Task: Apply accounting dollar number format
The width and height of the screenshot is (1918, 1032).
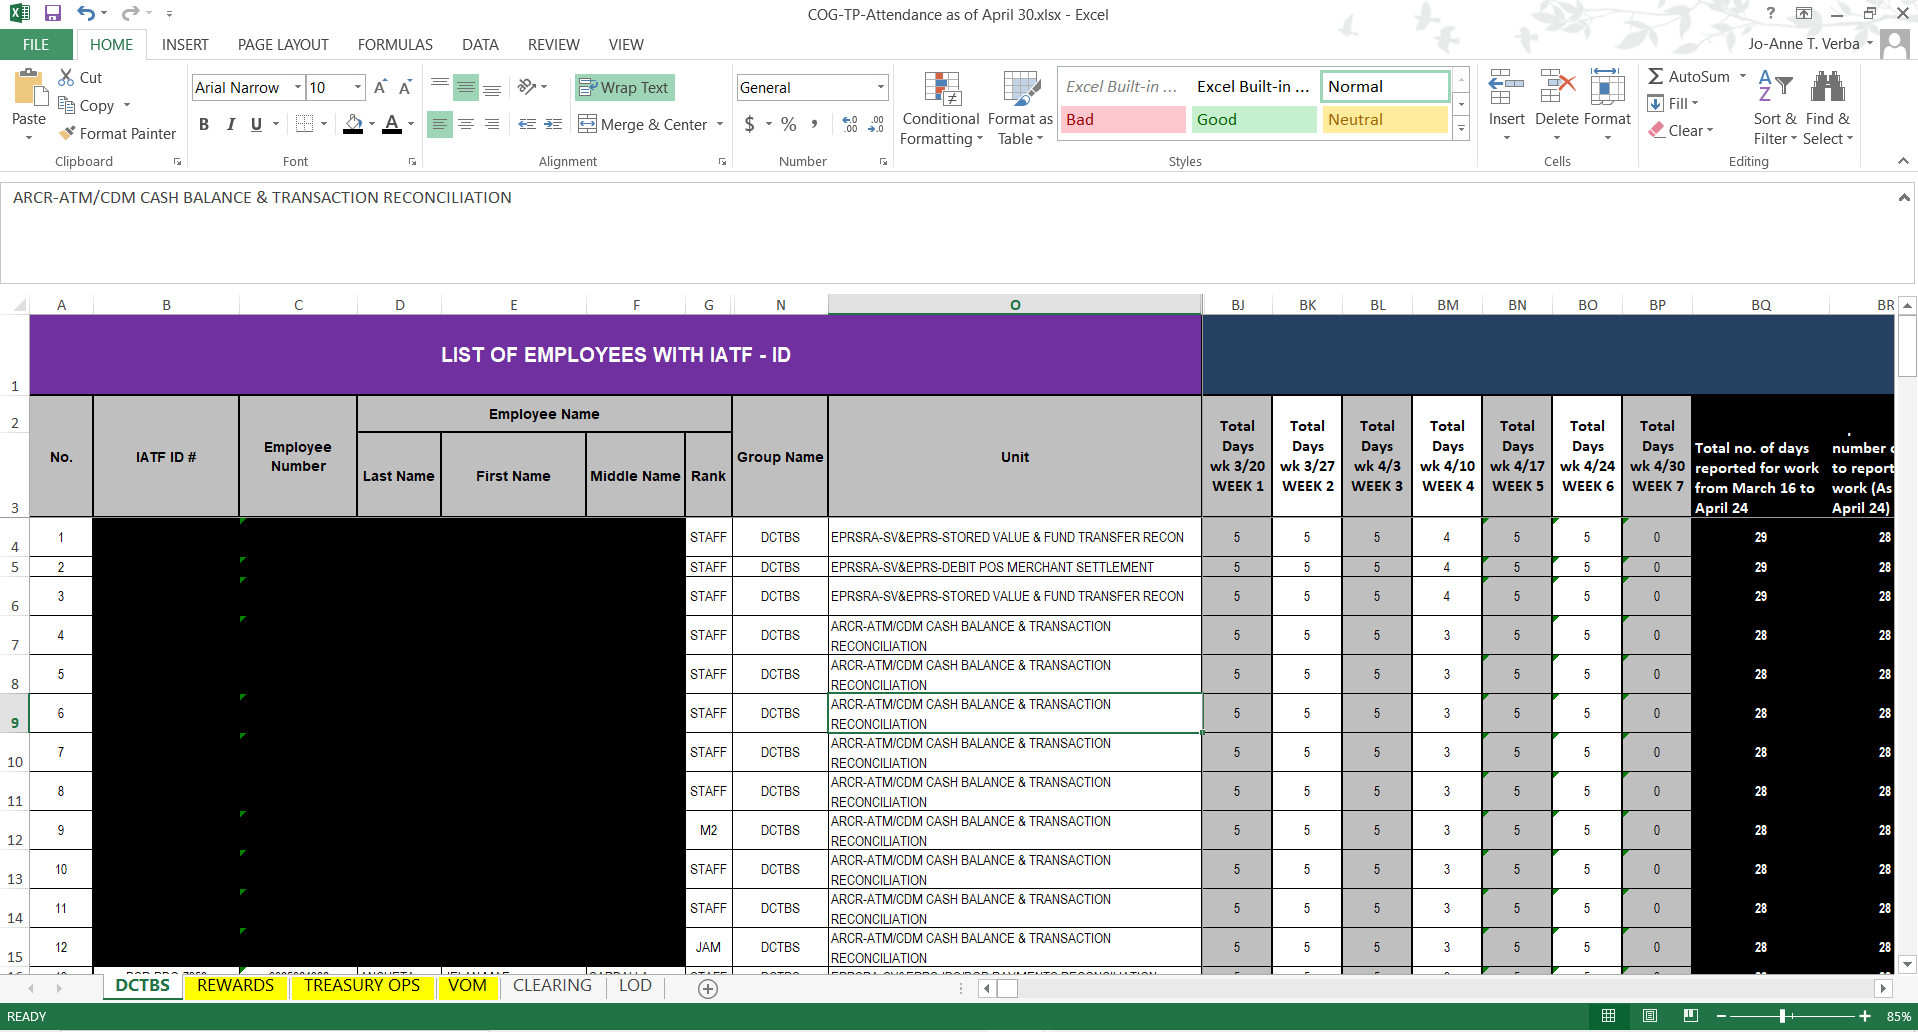Action: tap(750, 124)
